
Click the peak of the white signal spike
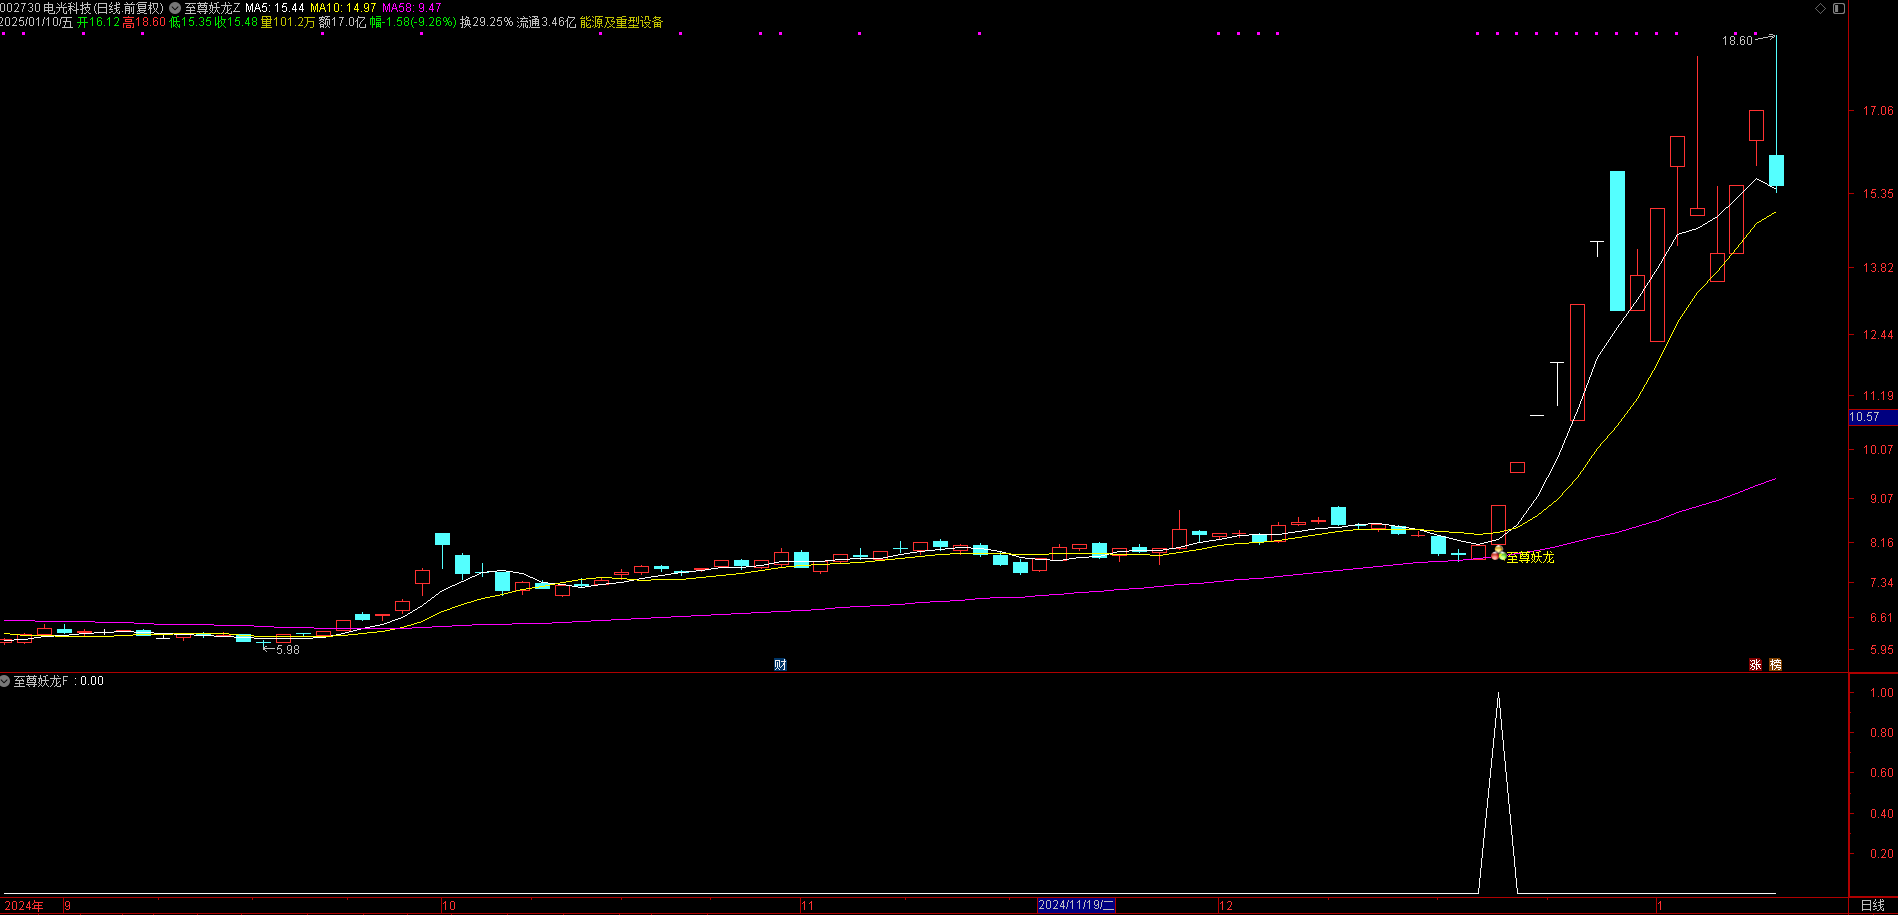(x=1498, y=693)
